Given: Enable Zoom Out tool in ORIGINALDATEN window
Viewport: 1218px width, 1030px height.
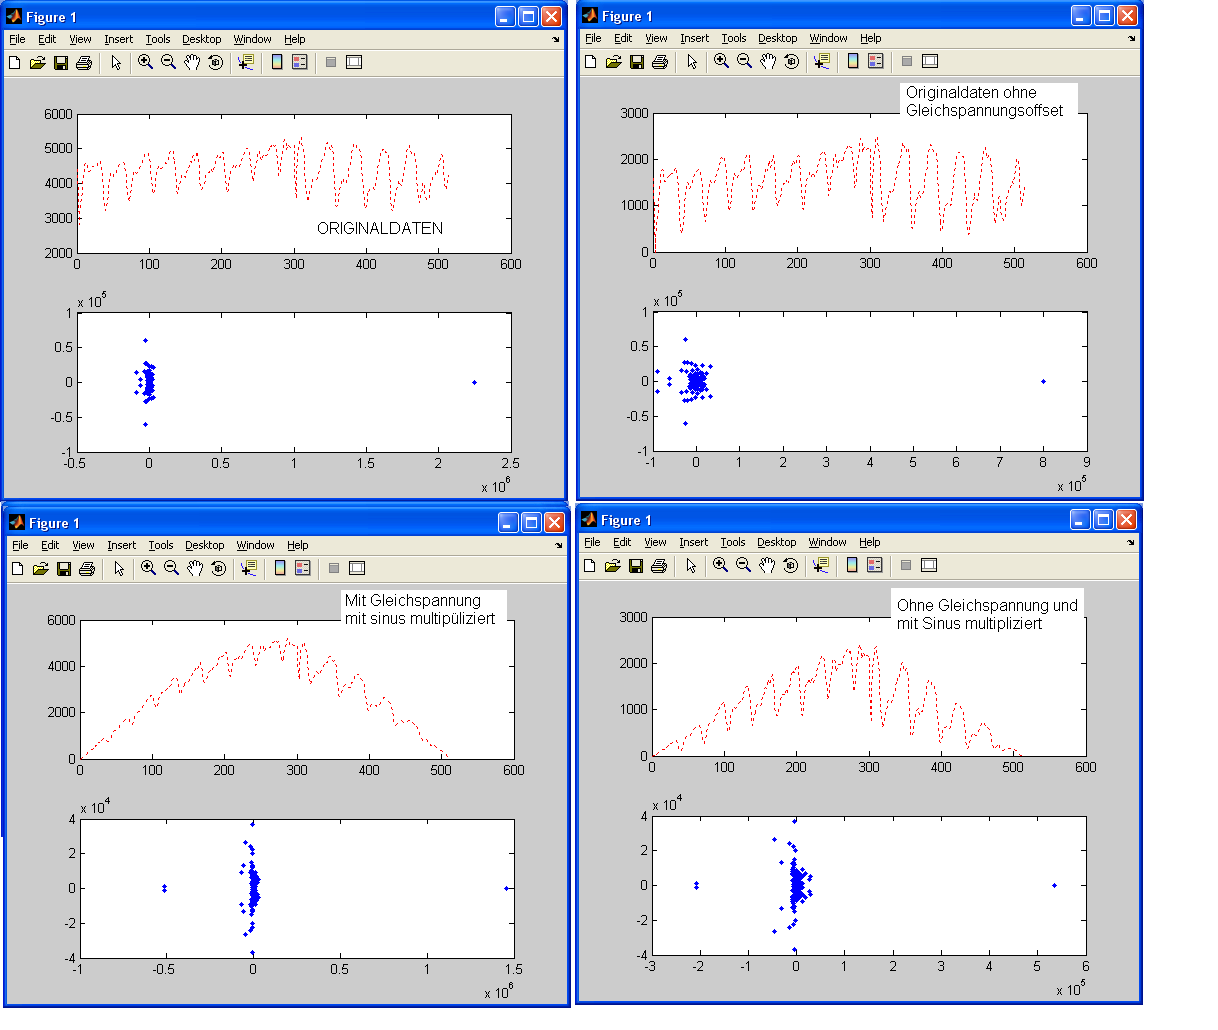Looking at the screenshot, I should pyautogui.click(x=168, y=62).
